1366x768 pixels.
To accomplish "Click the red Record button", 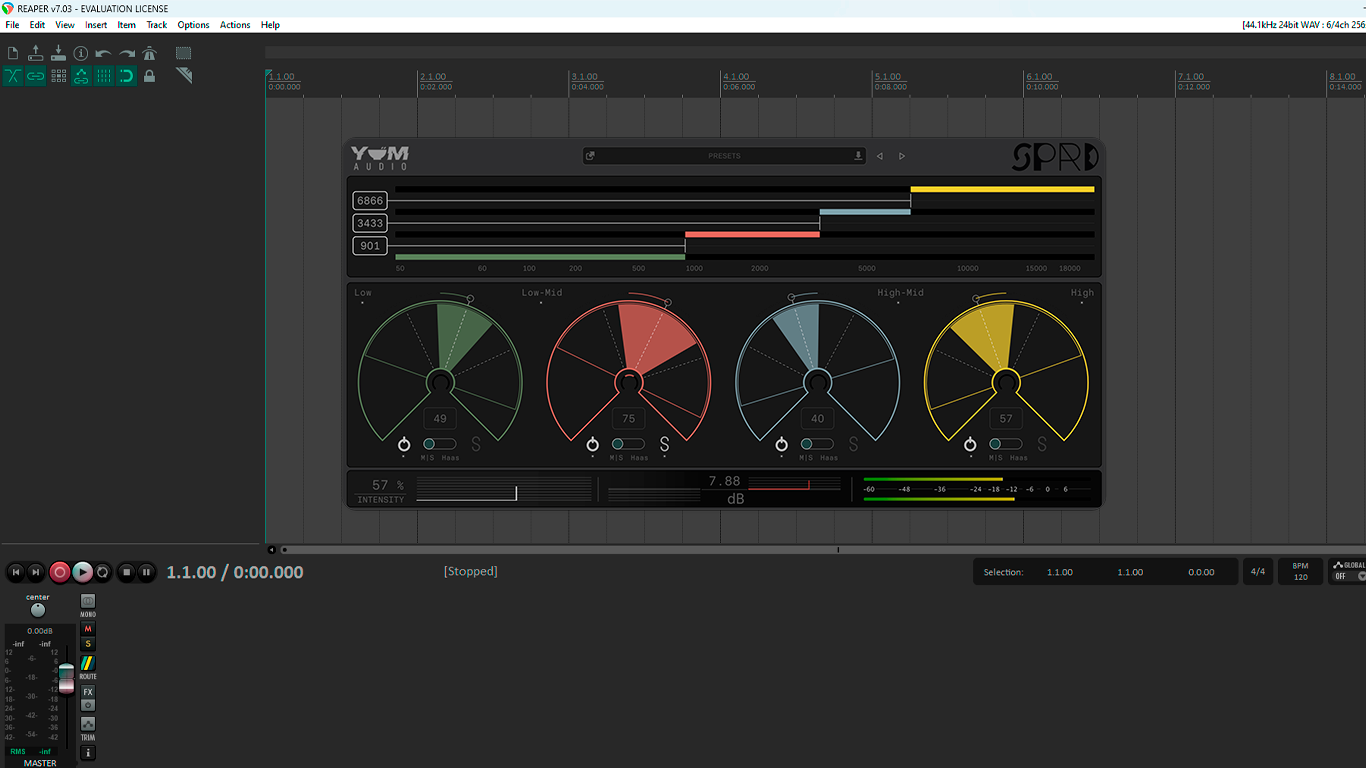I will [x=59, y=572].
